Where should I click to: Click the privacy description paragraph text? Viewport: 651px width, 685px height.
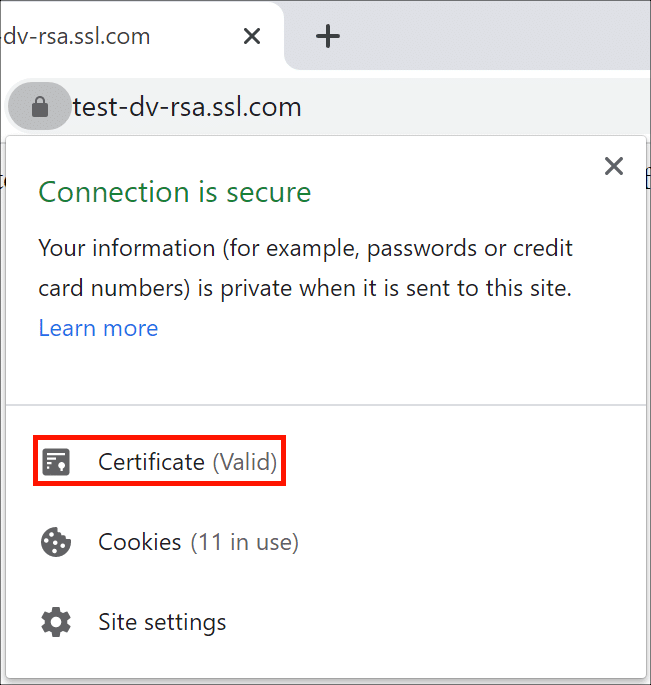point(304,268)
